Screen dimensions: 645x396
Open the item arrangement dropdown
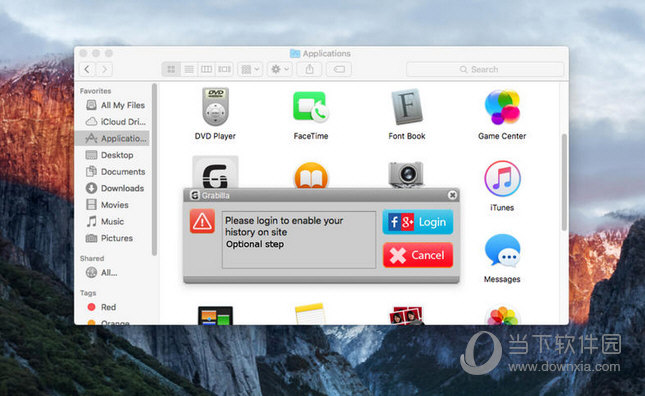point(250,69)
